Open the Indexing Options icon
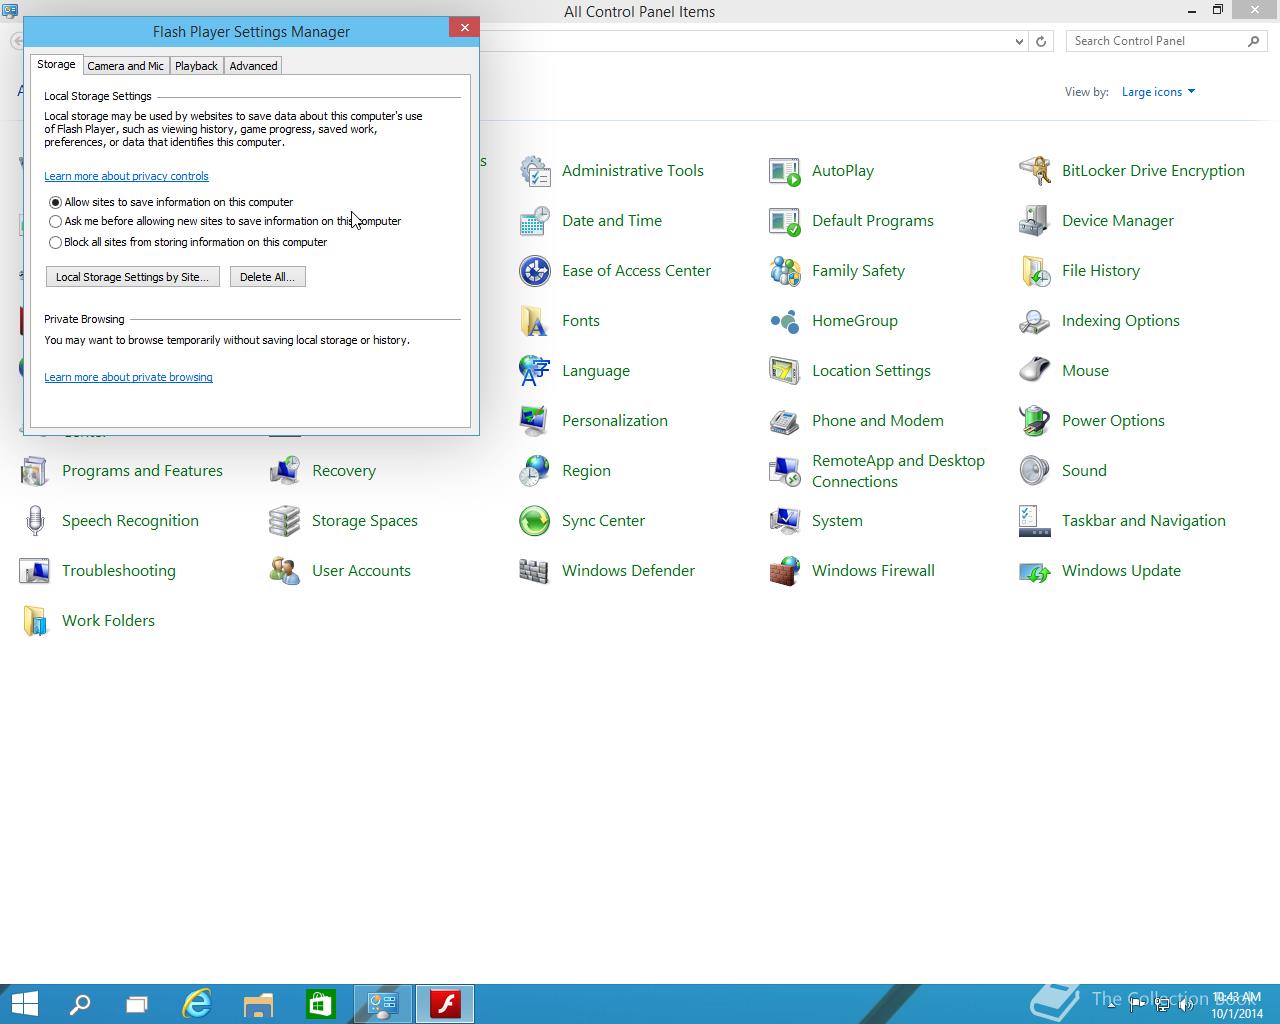Viewport: 1280px width, 1024px height. (1035, 321)
